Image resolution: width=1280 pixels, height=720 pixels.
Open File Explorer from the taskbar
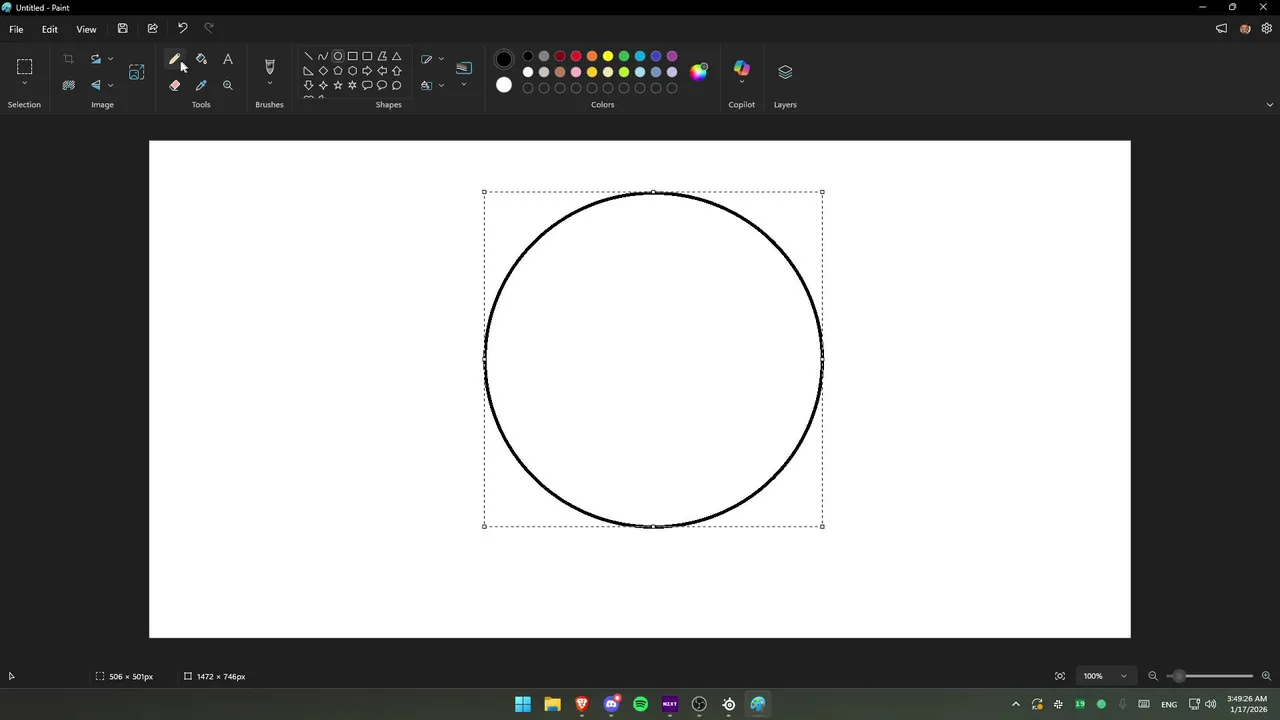552,704
